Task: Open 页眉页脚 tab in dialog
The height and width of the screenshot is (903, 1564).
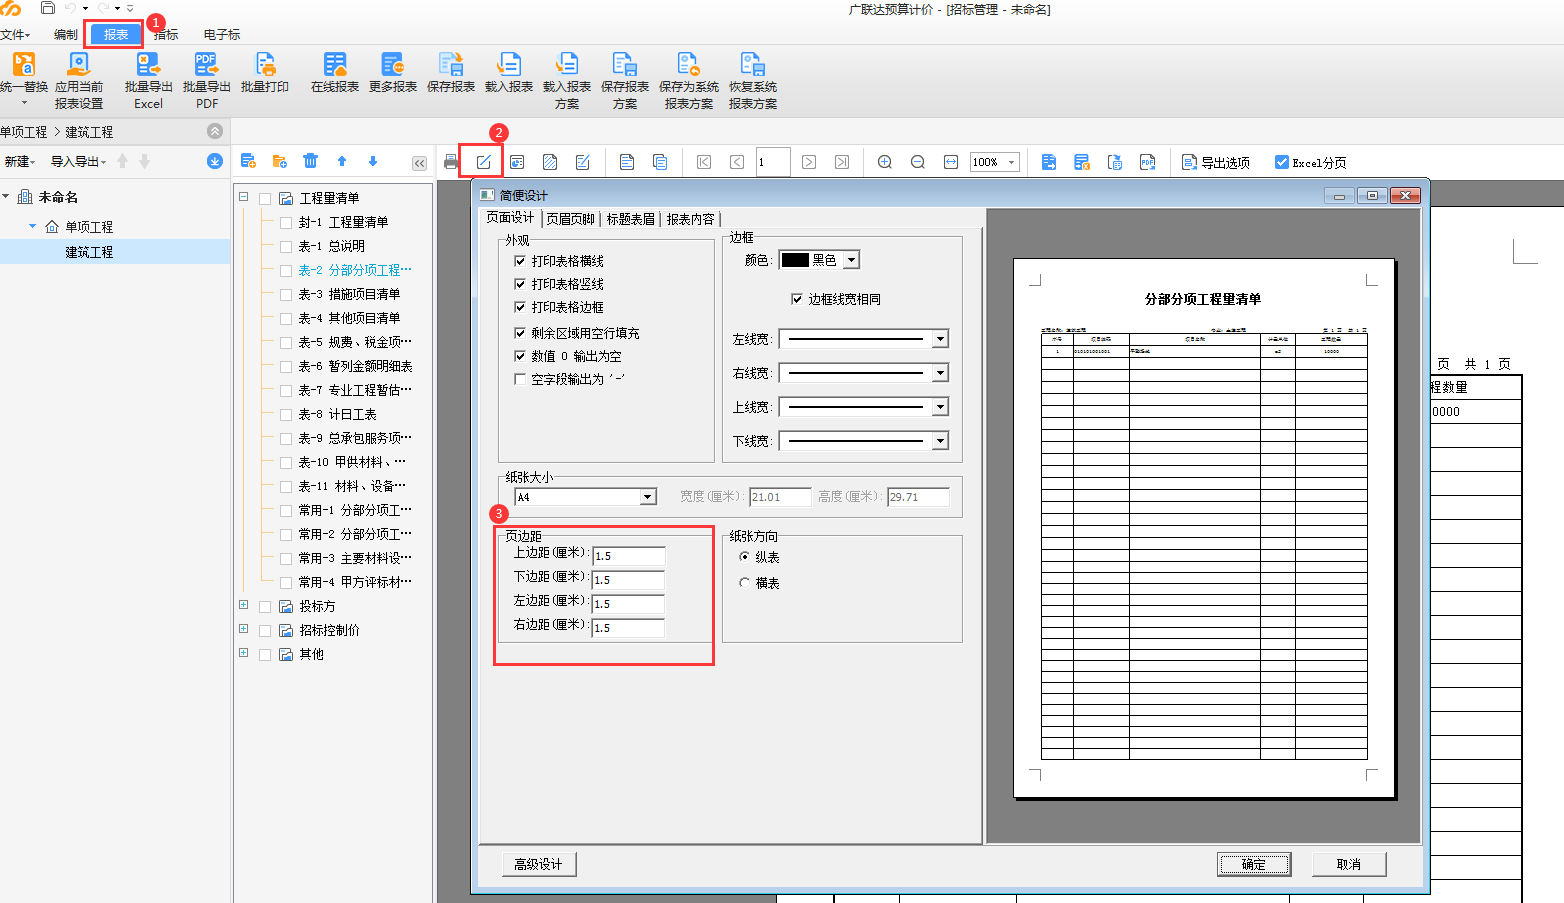Action: 570,219
